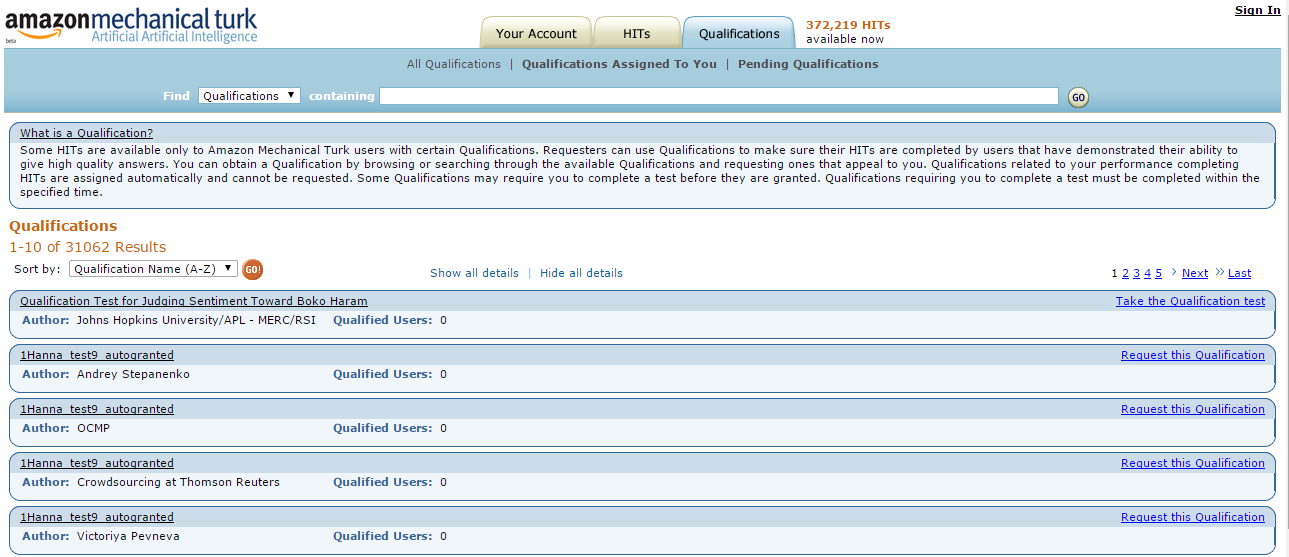Request the Victoriya Pevneva qualification

click(1193, 517)
